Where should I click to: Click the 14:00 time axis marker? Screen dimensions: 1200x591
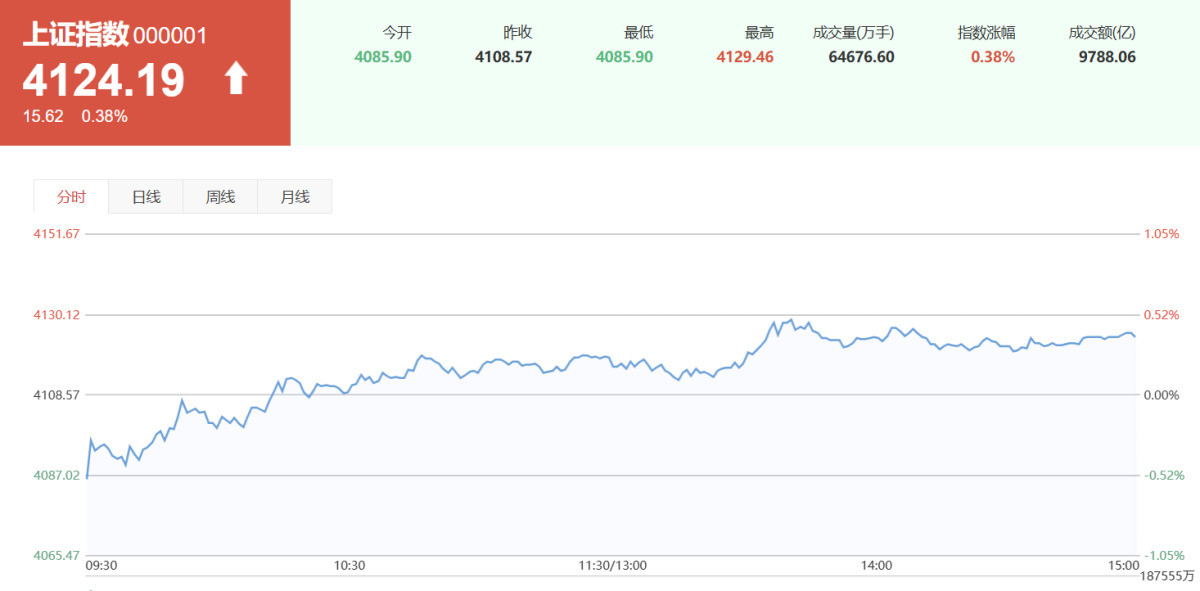[876, 565]
